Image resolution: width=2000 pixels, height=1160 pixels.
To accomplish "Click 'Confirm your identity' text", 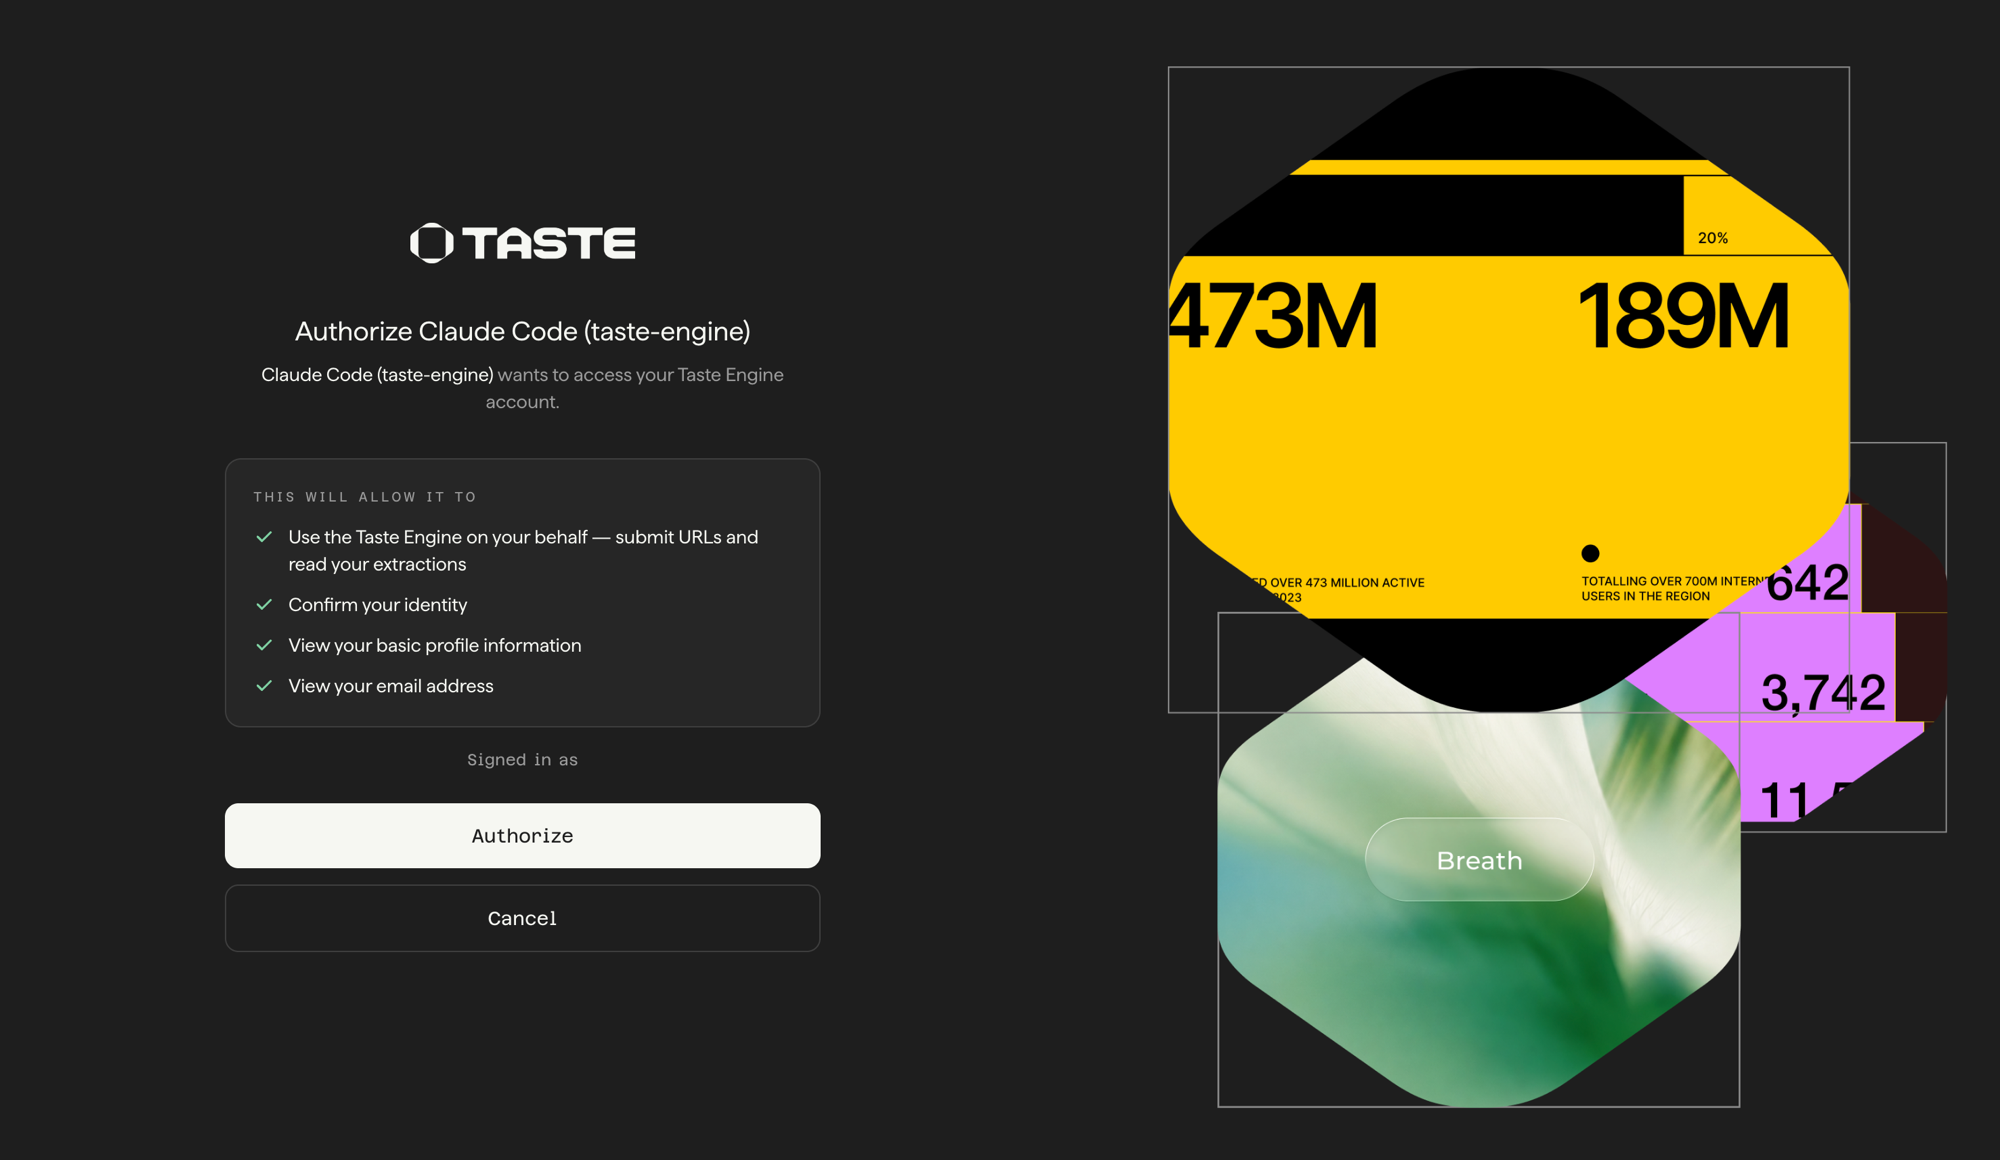I will pos(377,605).
